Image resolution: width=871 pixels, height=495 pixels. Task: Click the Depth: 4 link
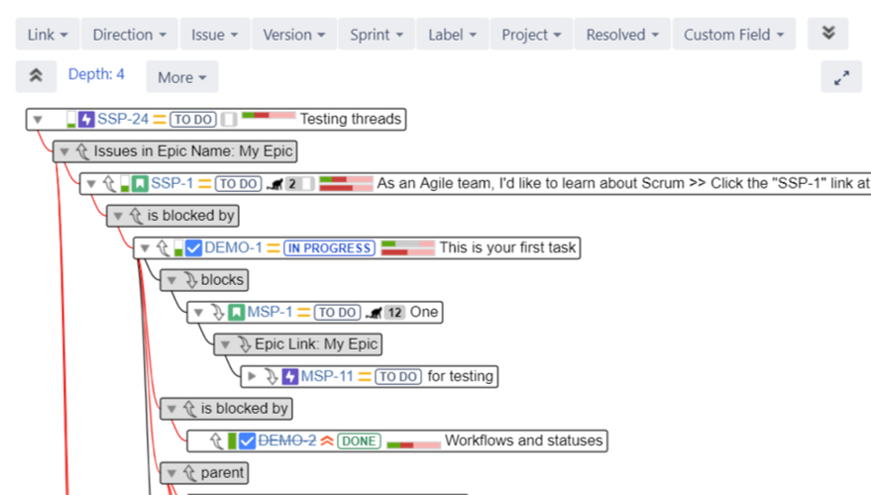[97, 75]
